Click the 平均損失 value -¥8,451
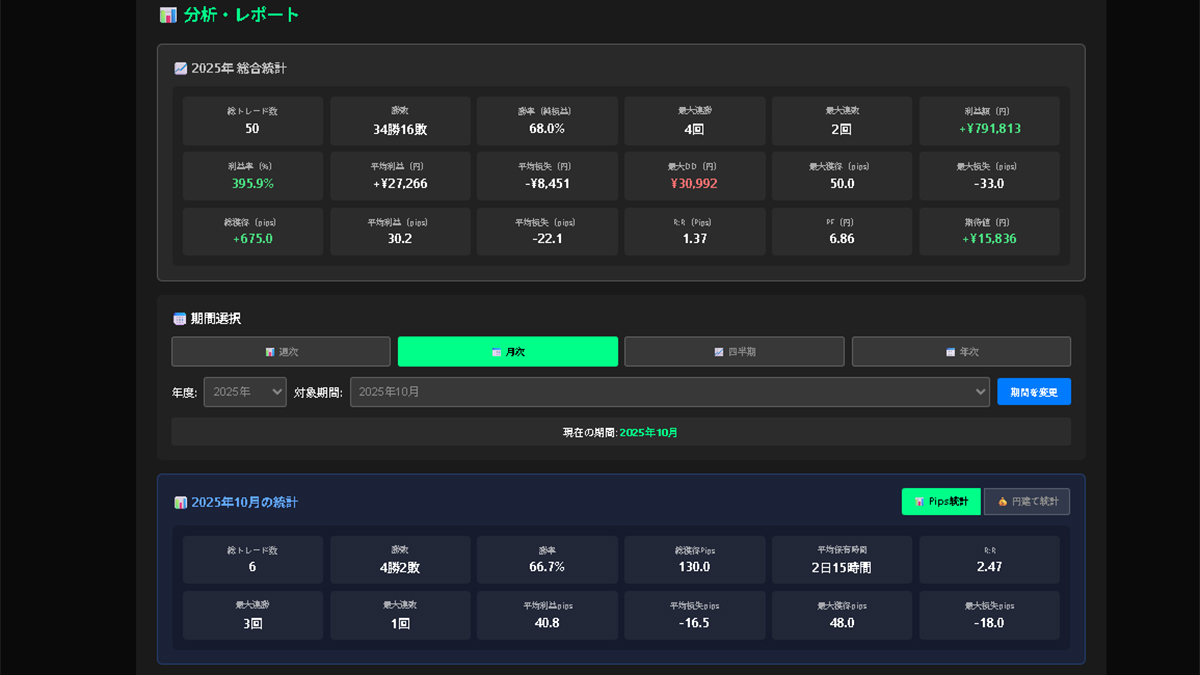Image resolution: width=1200 pixels, height=675 pixels. pyautogui.click(x=547, y=184)
